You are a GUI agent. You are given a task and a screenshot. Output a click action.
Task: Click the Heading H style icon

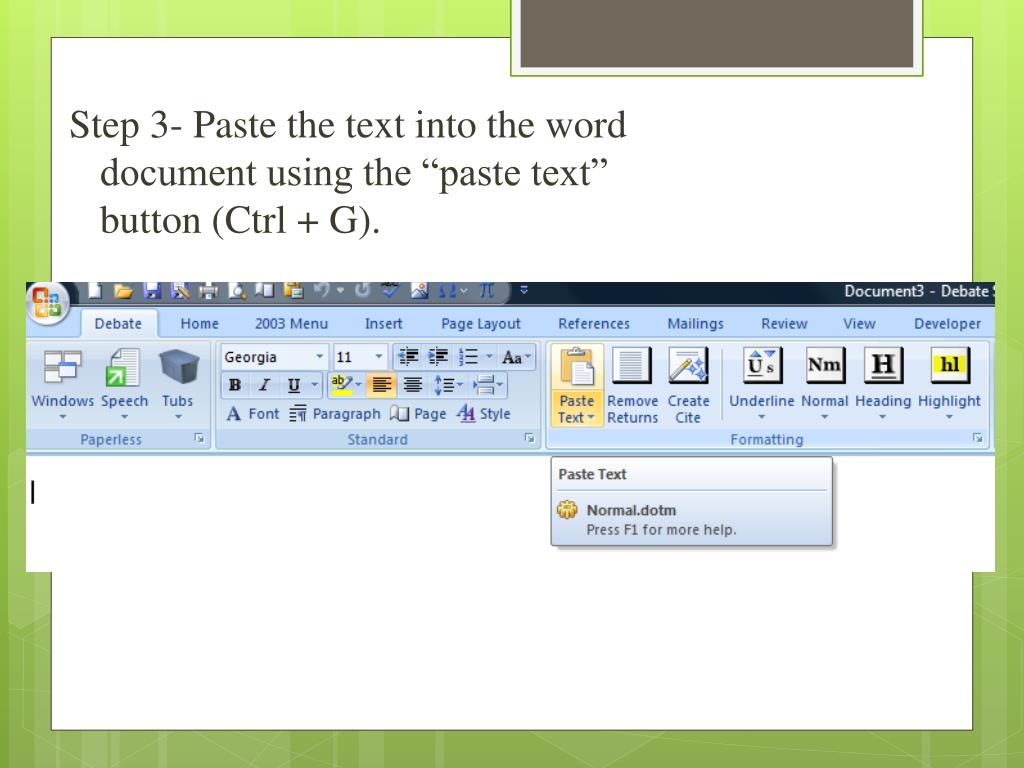coord(883,366)
